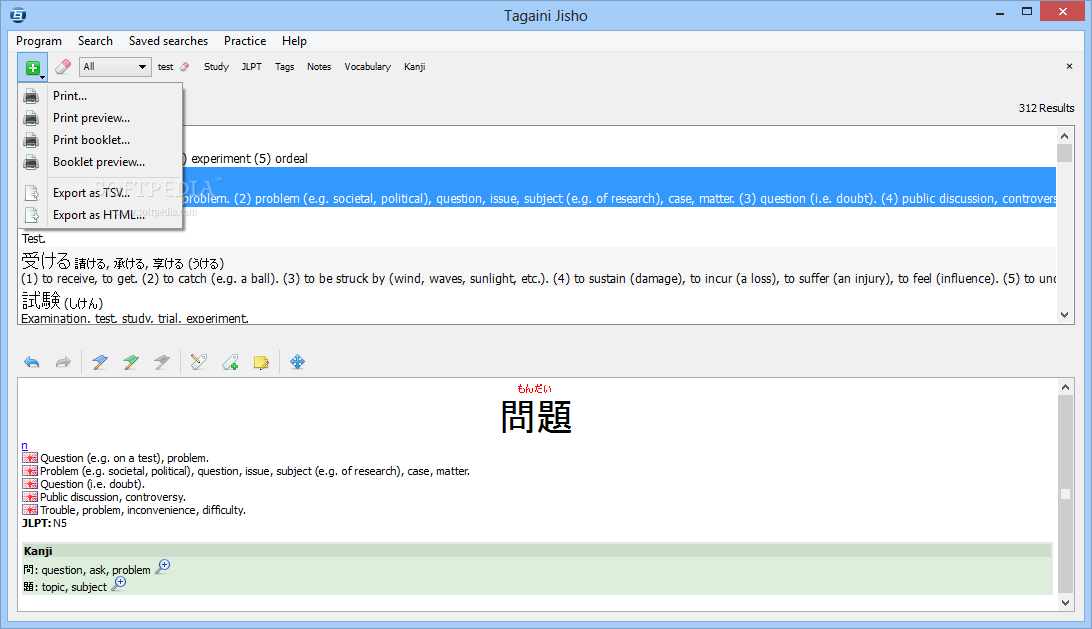The width and height of the screenshot is (1092, 629).
Task: Click the Tagaini Jisho title bar app icon
Action: [x=18, y=15]
